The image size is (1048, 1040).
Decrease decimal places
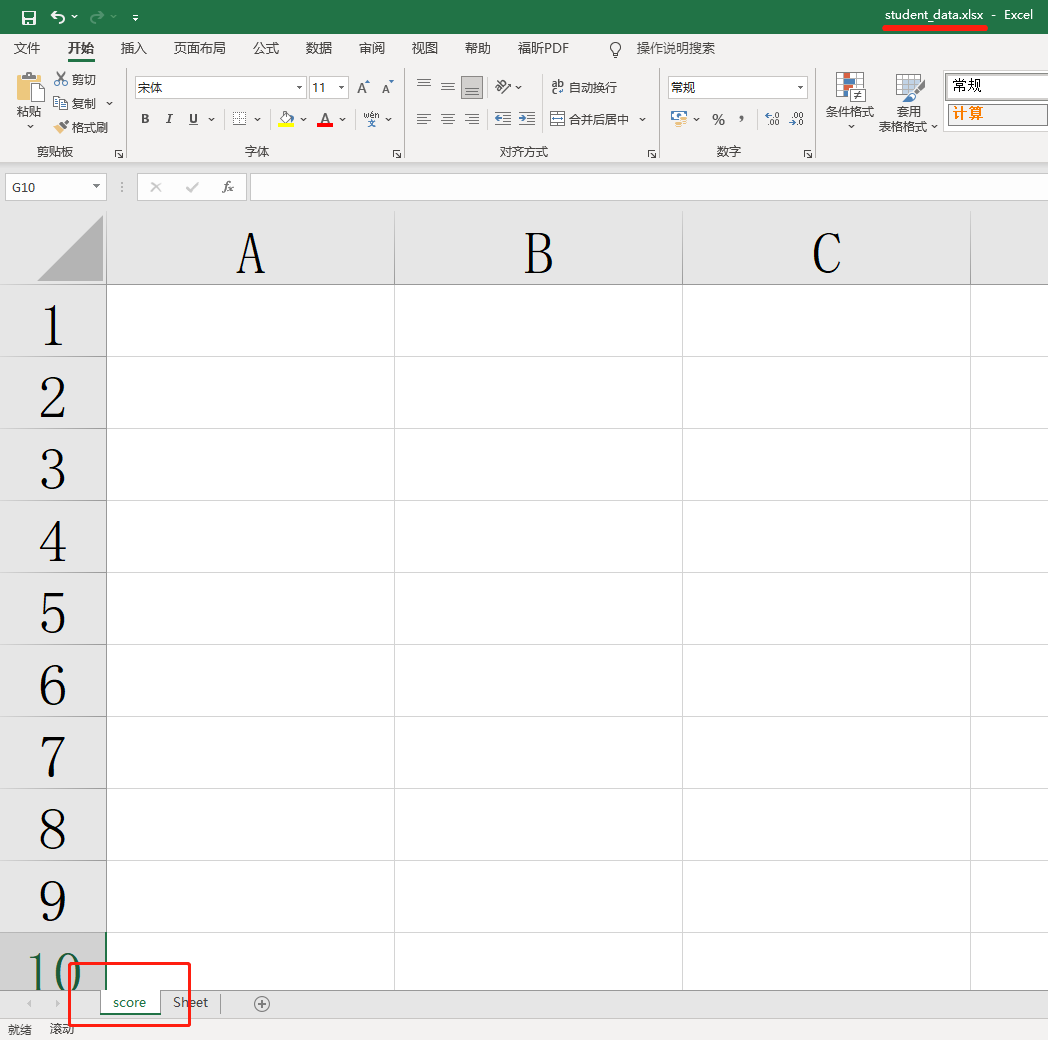click(796, 119)
